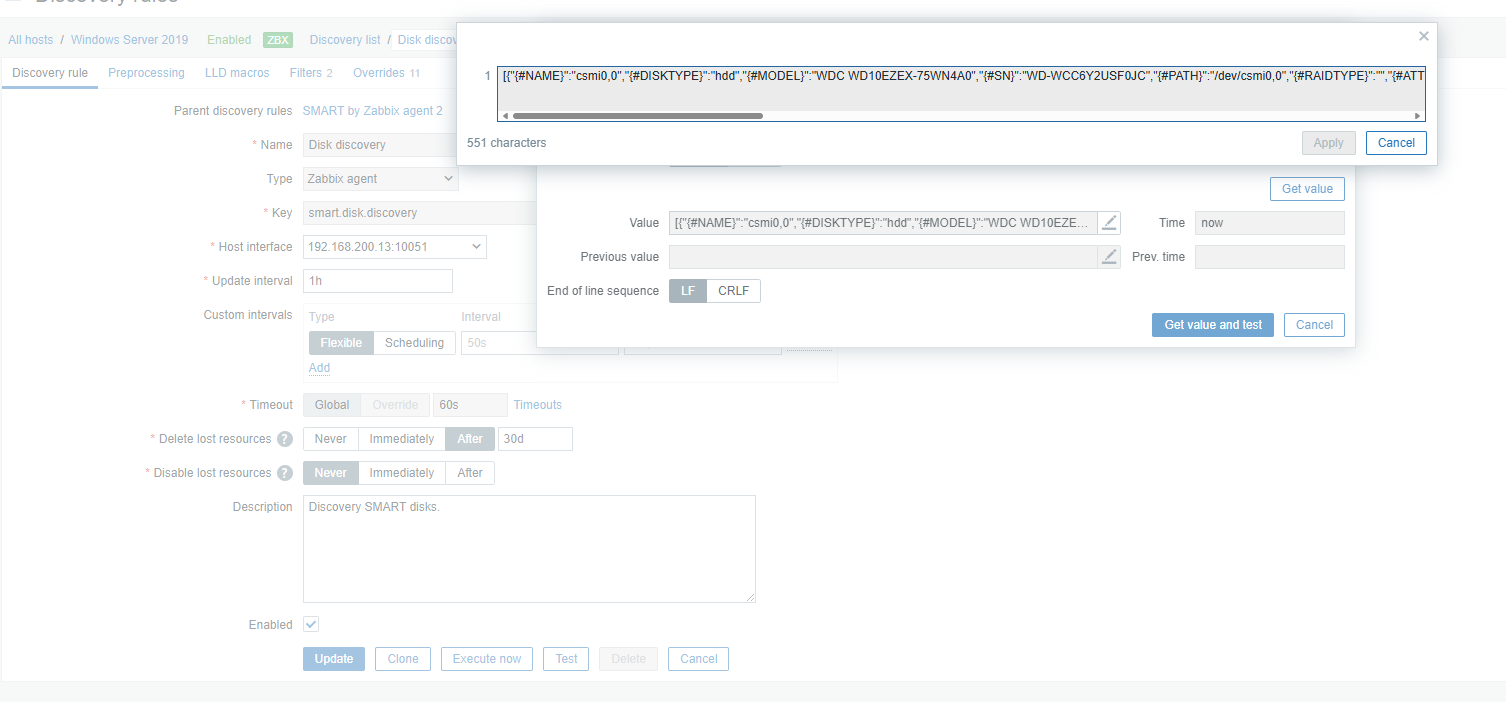Click the help icon beside Disable lost resources
Screen dimensions: 1506x702
pos(285,473)
